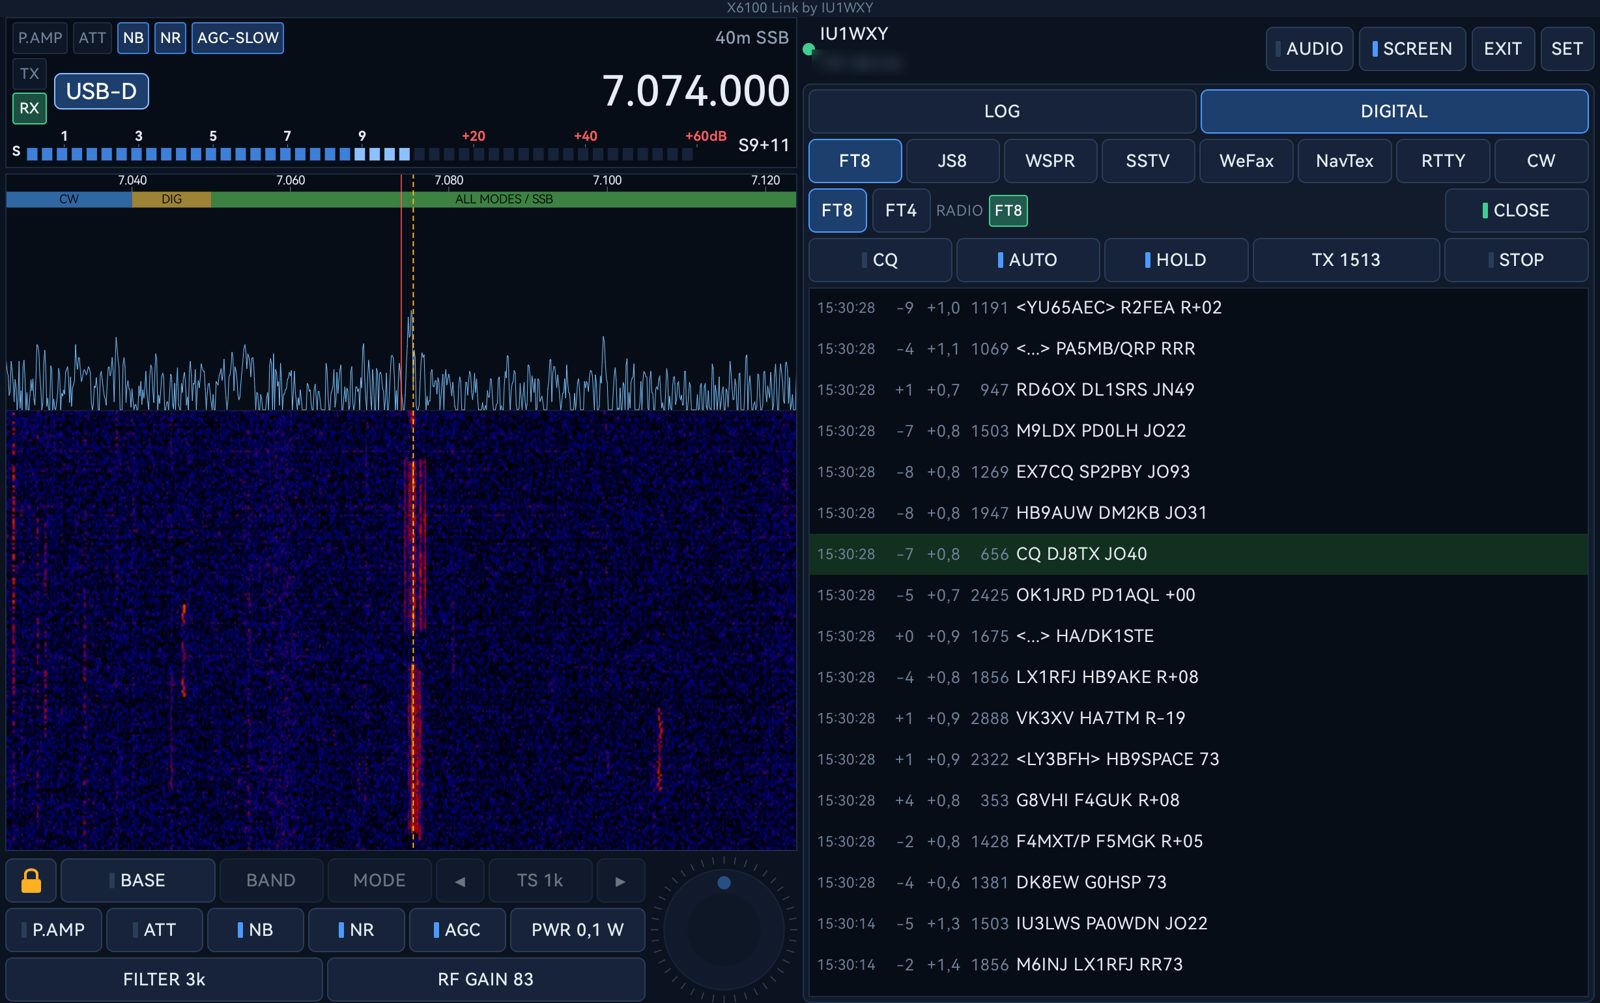
Task: Open SET settings
Action: coord(1567,48)
